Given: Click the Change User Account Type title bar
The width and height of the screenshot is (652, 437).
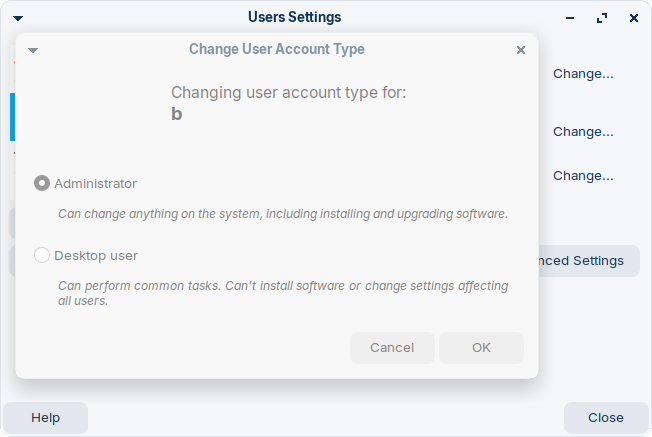Looking at the screenshot, I should (x=277, y=49).
